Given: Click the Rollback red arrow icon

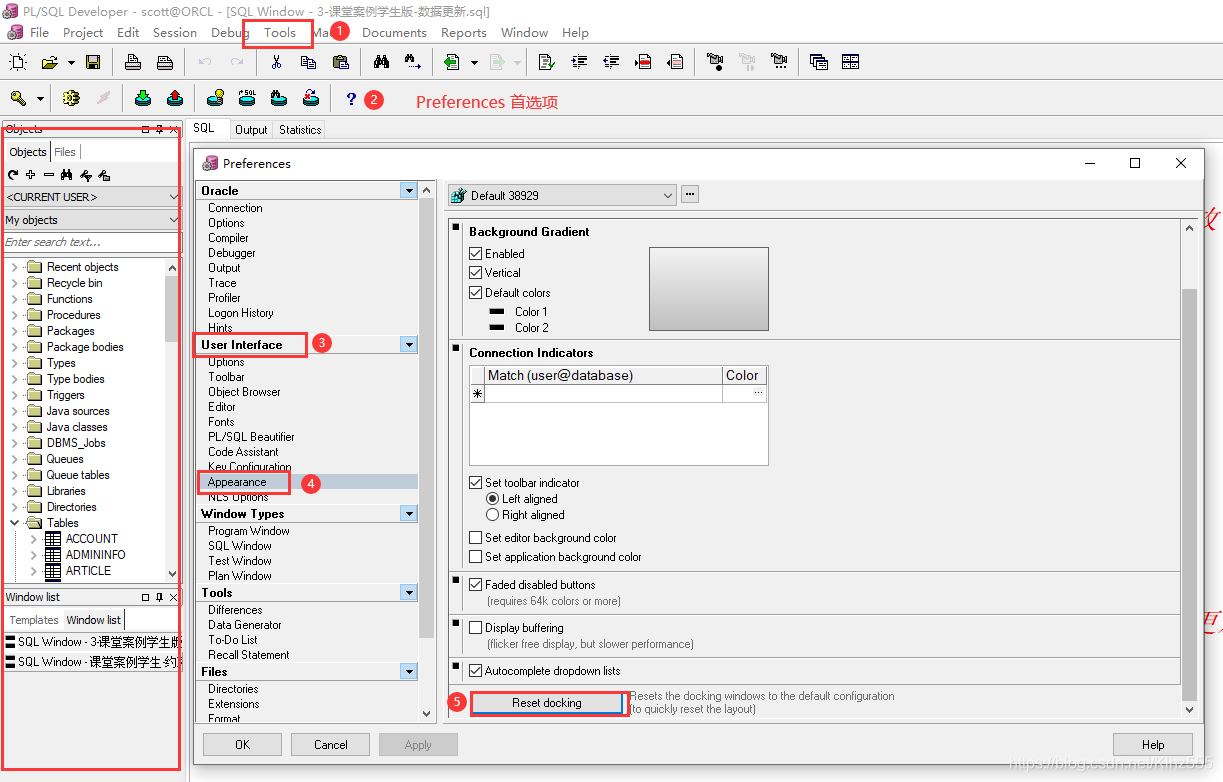Looking at the screenshot, I should [x=174, y=98].
